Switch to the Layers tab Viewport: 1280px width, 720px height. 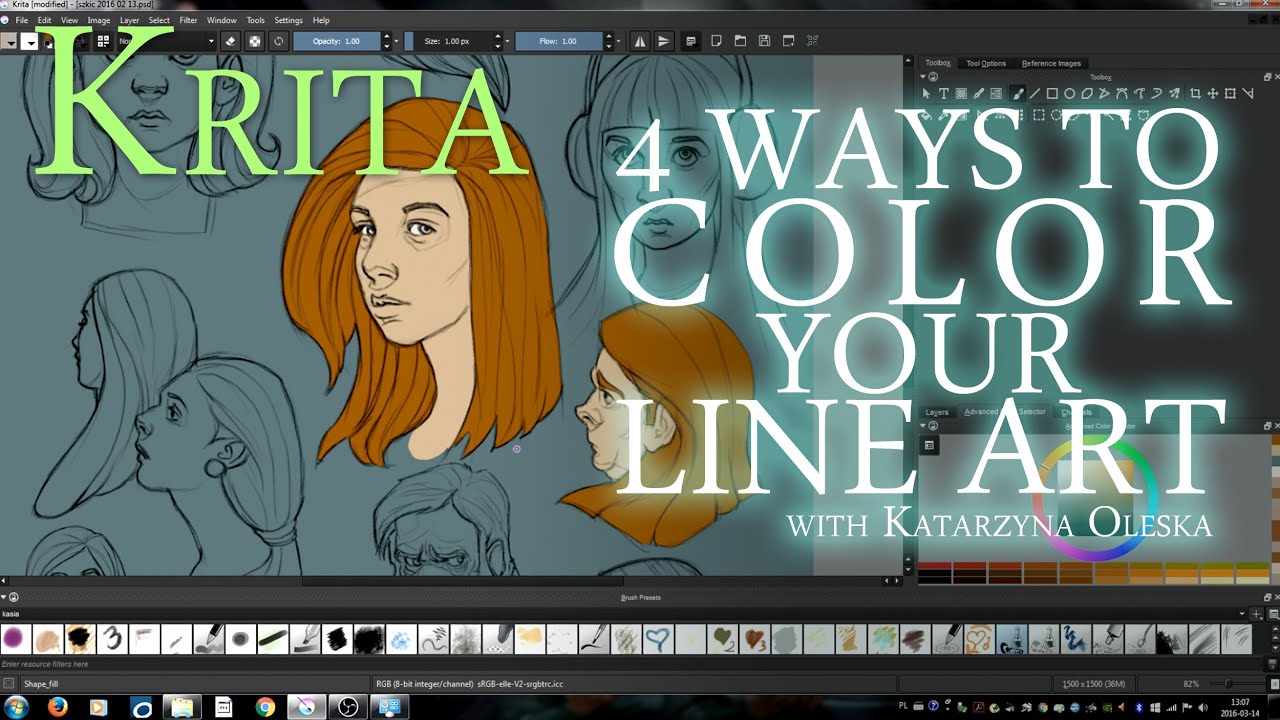[937, 412]
